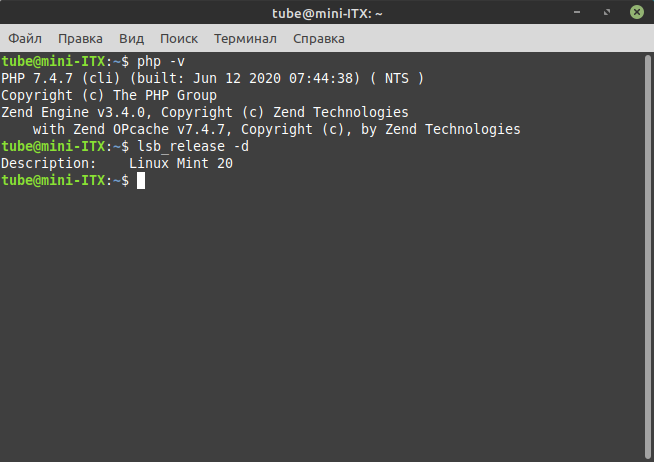Click the Zend Engine v3.4.0 line
This screenshot has height=462, width=654.
click(204, 112)
